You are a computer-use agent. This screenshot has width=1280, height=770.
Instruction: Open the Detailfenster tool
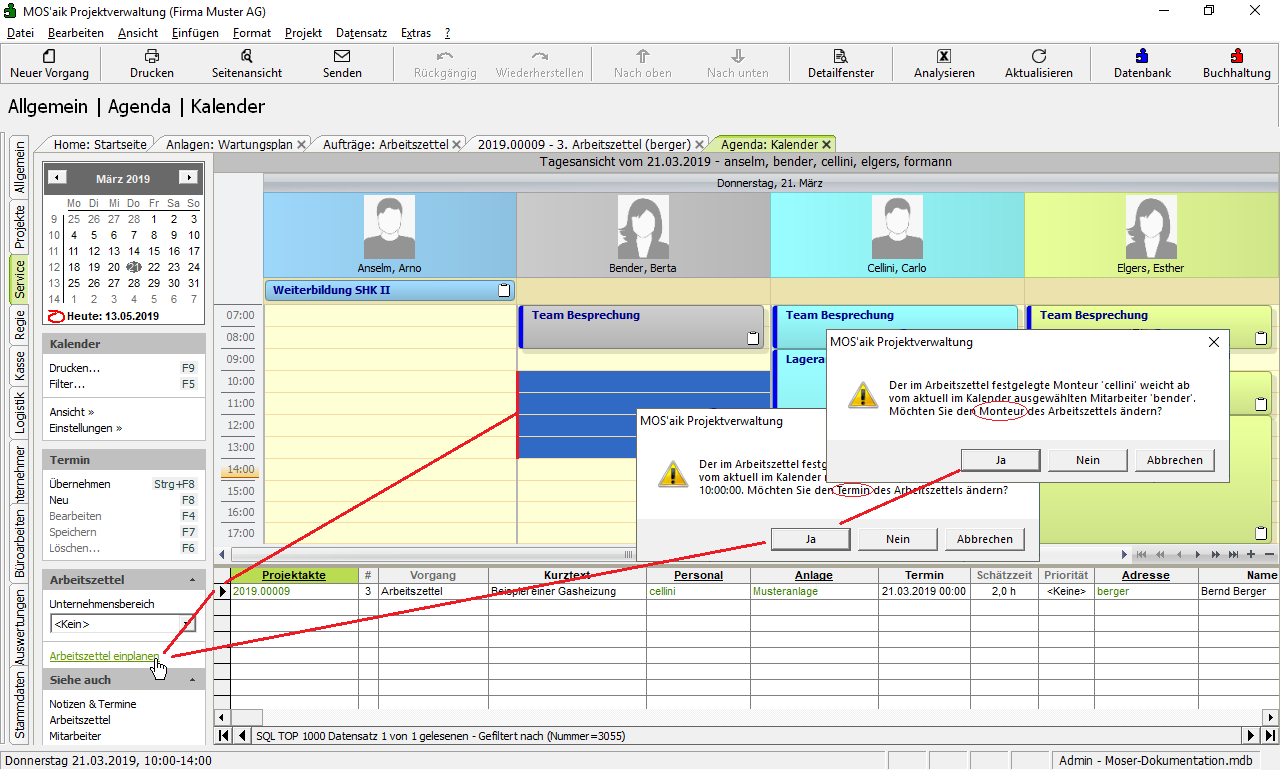841,57
